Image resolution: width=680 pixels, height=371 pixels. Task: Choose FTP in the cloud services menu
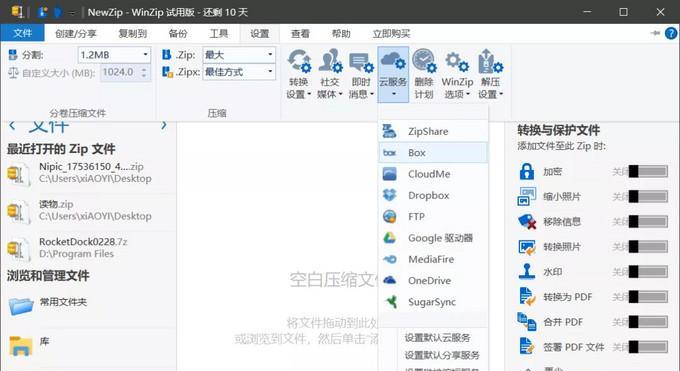tap(433, 217)
